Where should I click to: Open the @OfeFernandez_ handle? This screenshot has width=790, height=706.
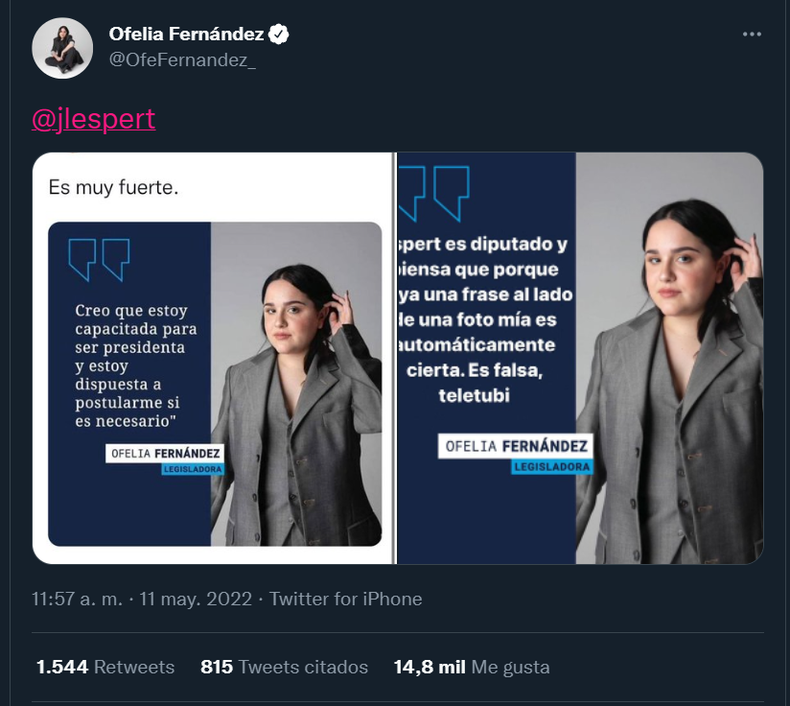pyautogui.click(x=182, y=60)
